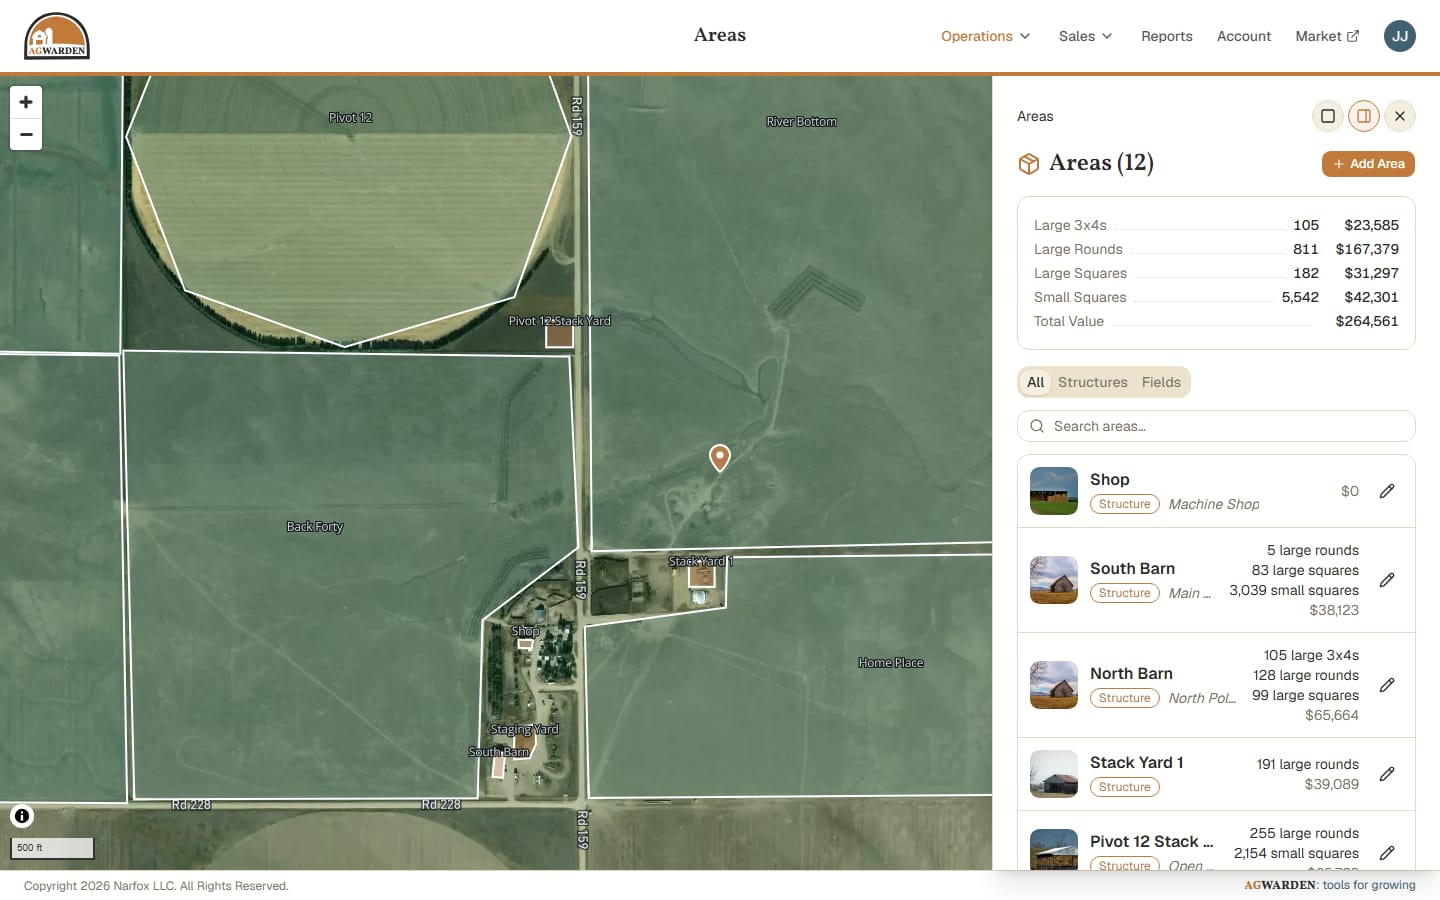Click the Shop structure tag
Screen dimensions: 1440x900
(x=1125, y=504)
